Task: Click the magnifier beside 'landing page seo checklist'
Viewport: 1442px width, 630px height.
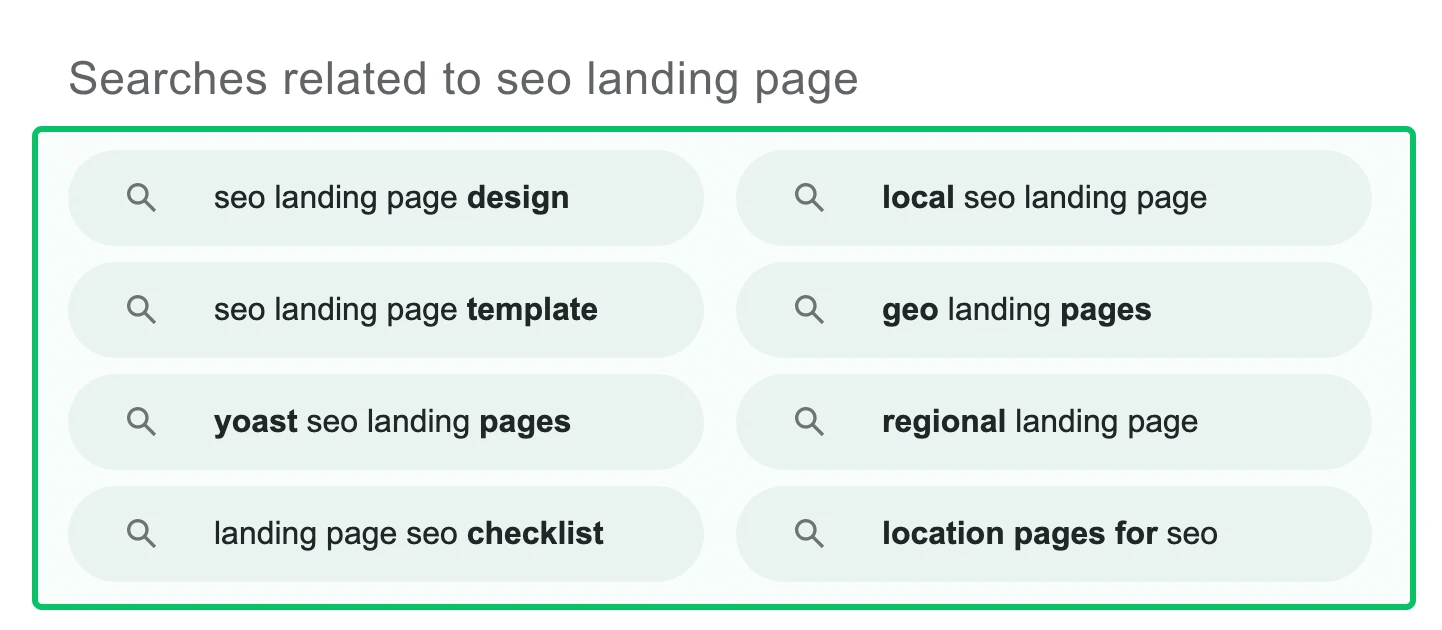Action: (x=142, y=534)
